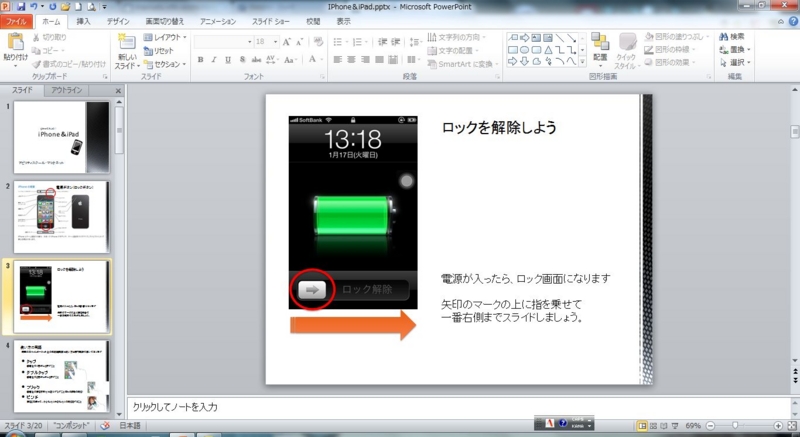Decrease the font size

[x=299, y=42]
